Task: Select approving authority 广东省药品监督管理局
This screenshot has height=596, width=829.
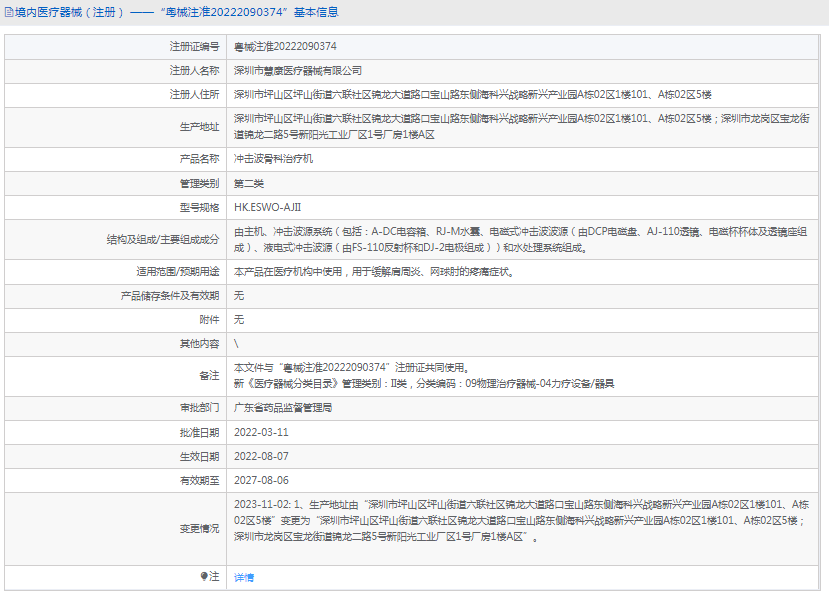Action: pyautogui.click(x=283, y=408)
